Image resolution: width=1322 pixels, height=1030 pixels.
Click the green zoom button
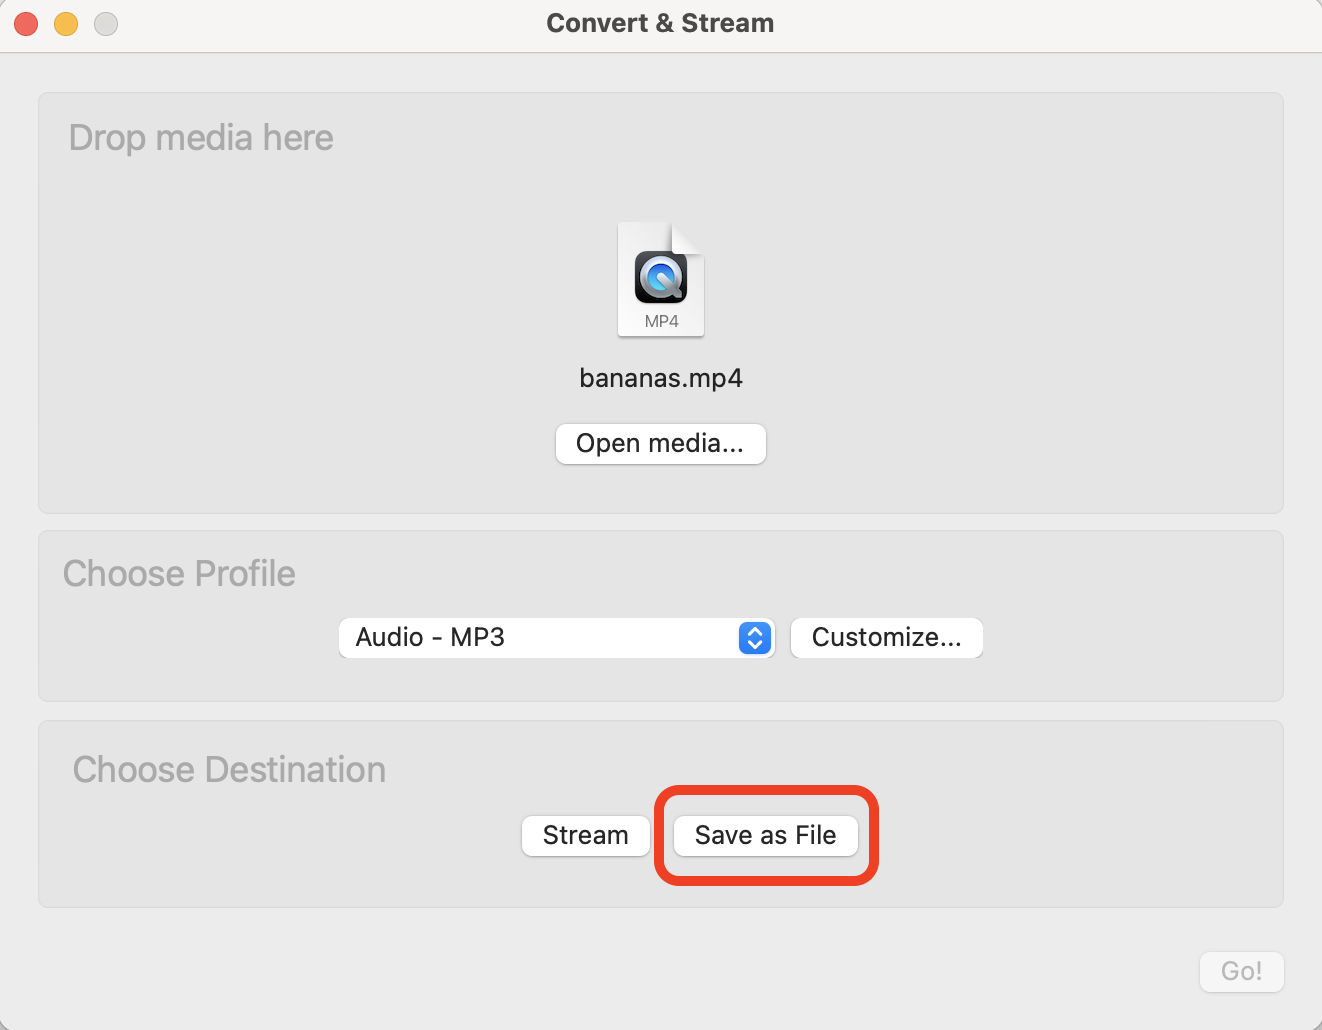[x=105, y=23]
